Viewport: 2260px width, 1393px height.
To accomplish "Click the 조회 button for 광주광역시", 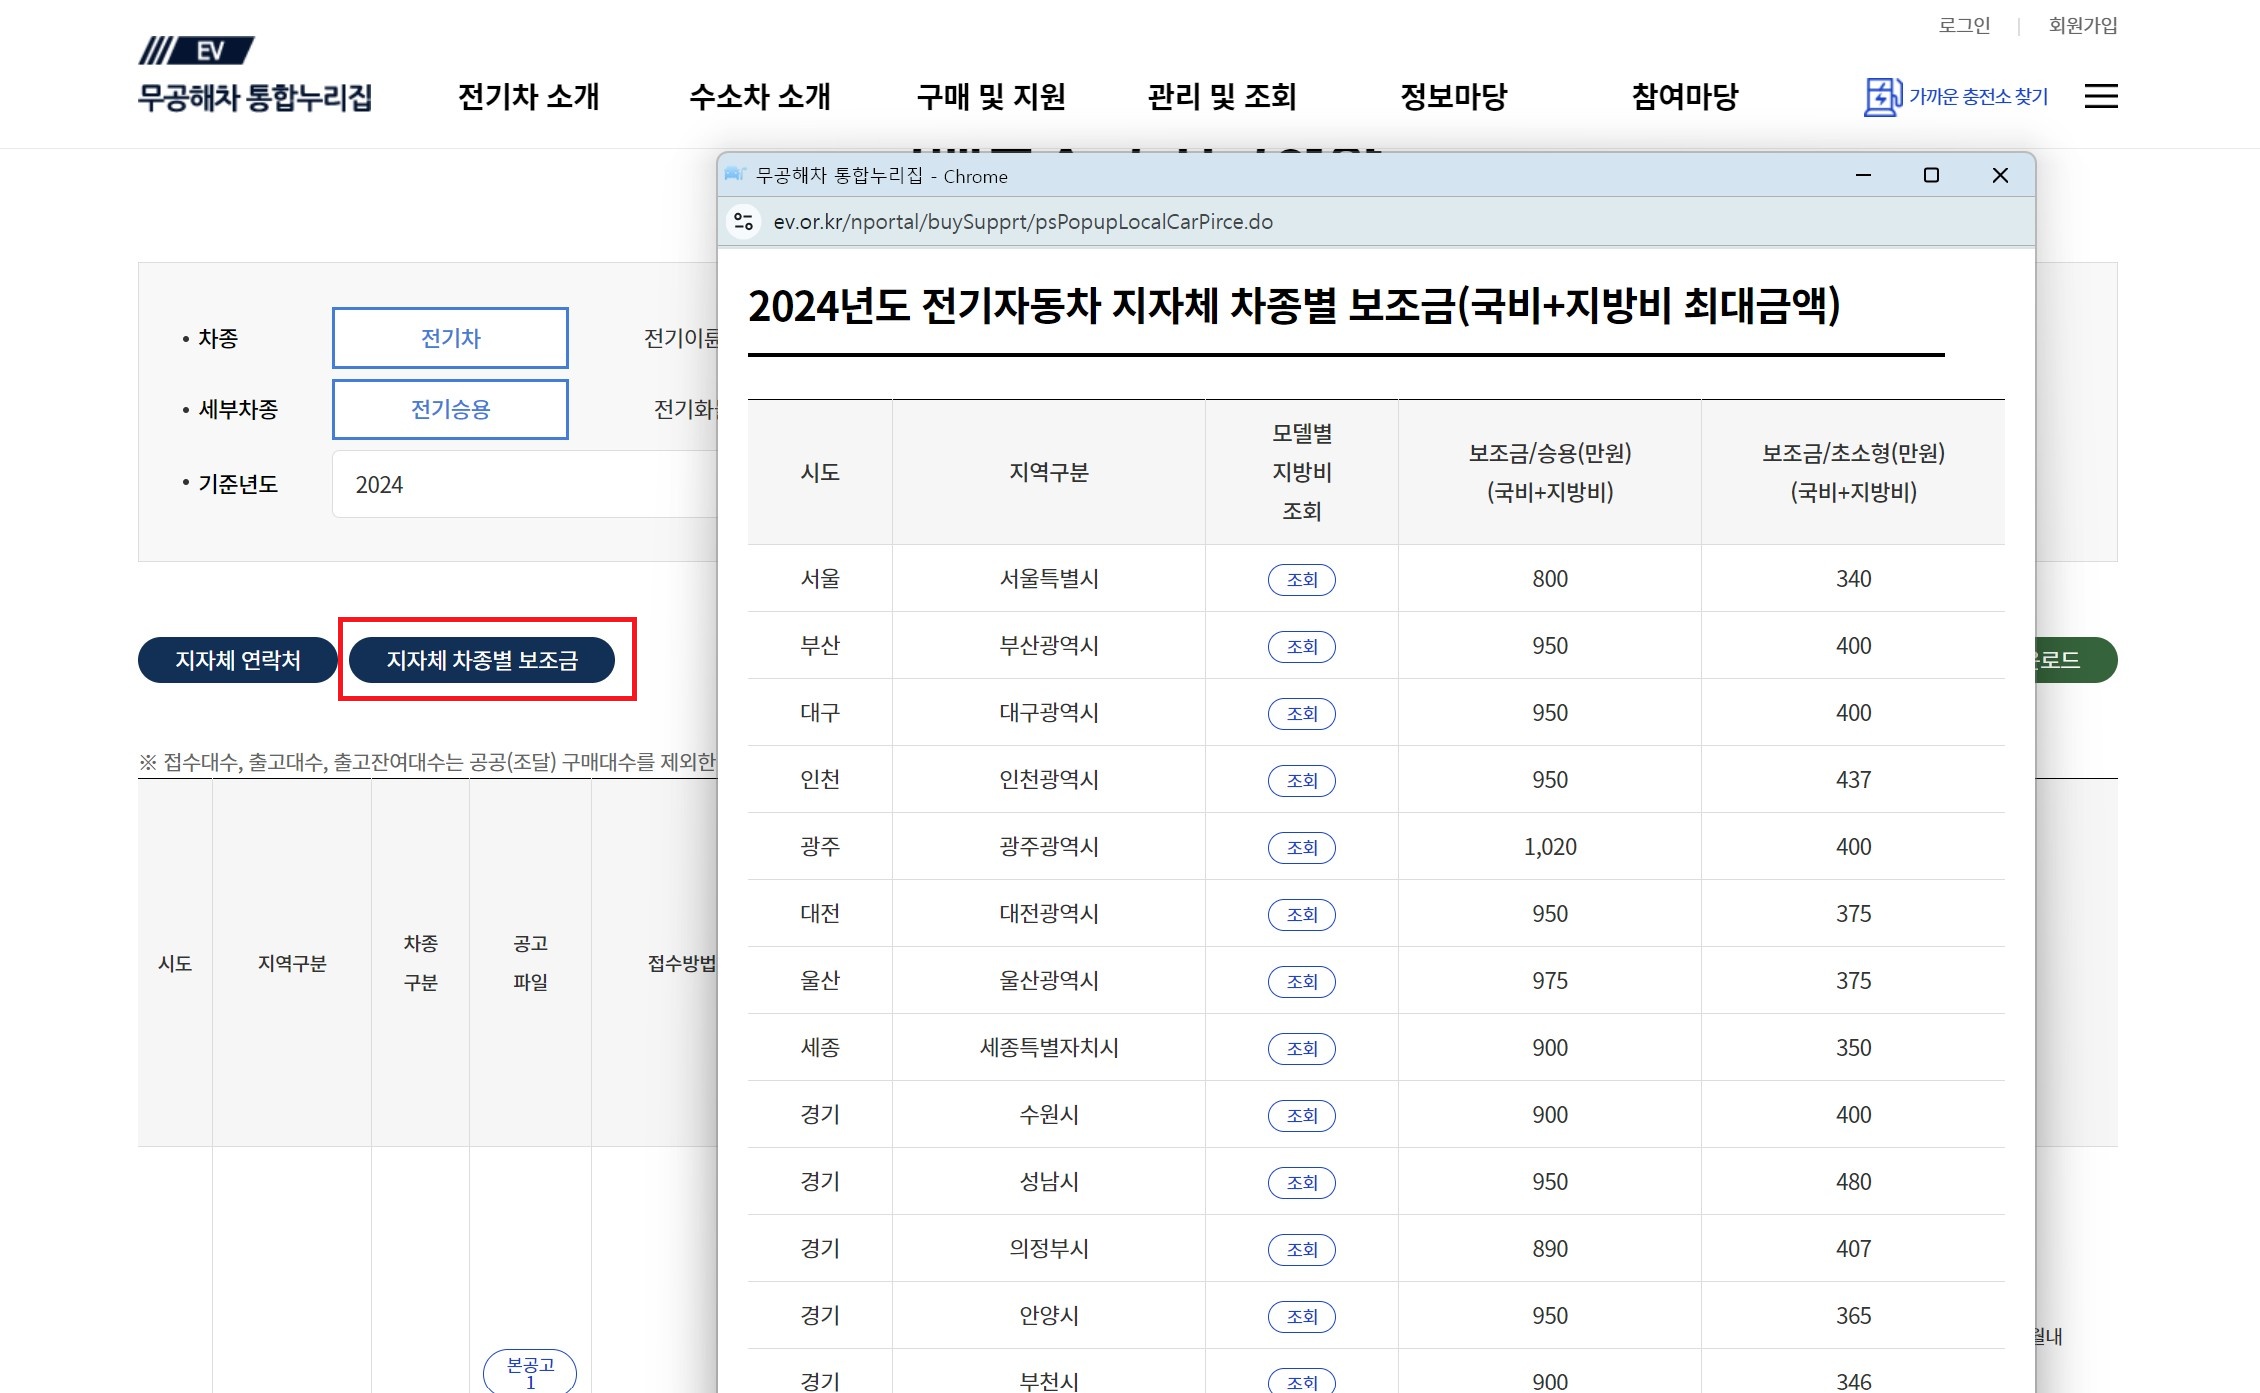I will (1301, 847).
